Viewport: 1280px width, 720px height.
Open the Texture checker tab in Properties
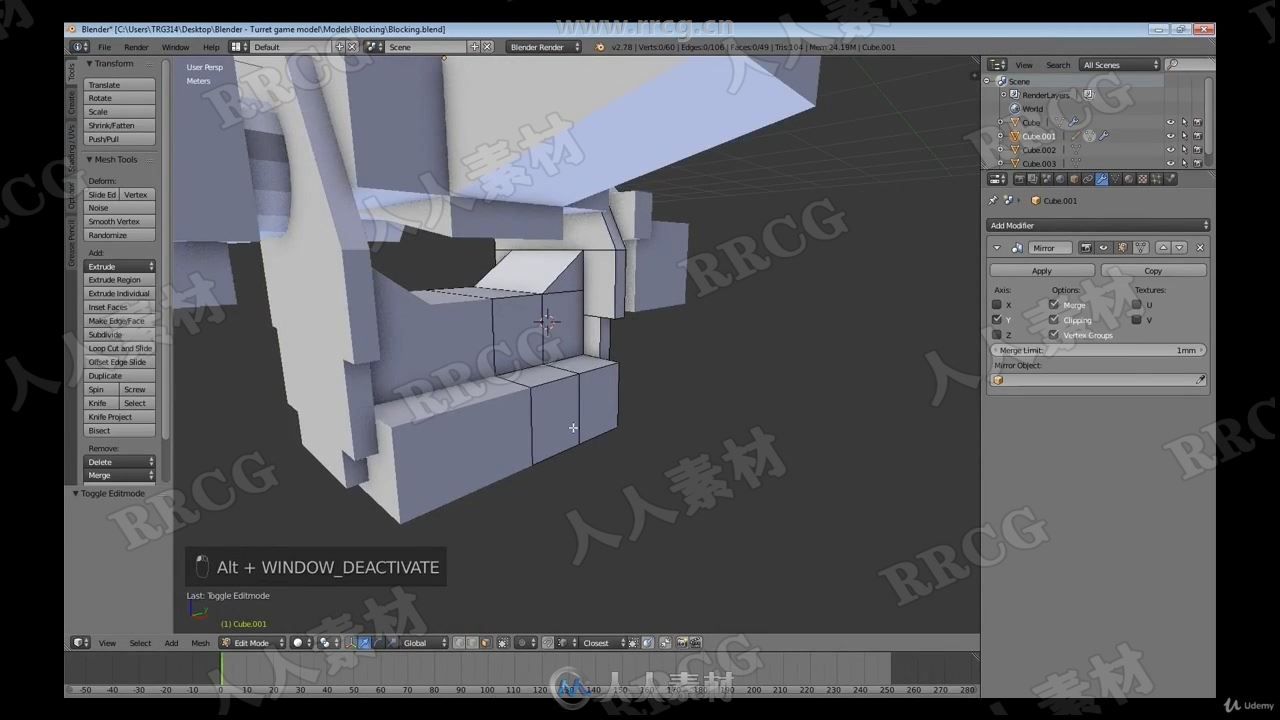[x=1143, y=179]
